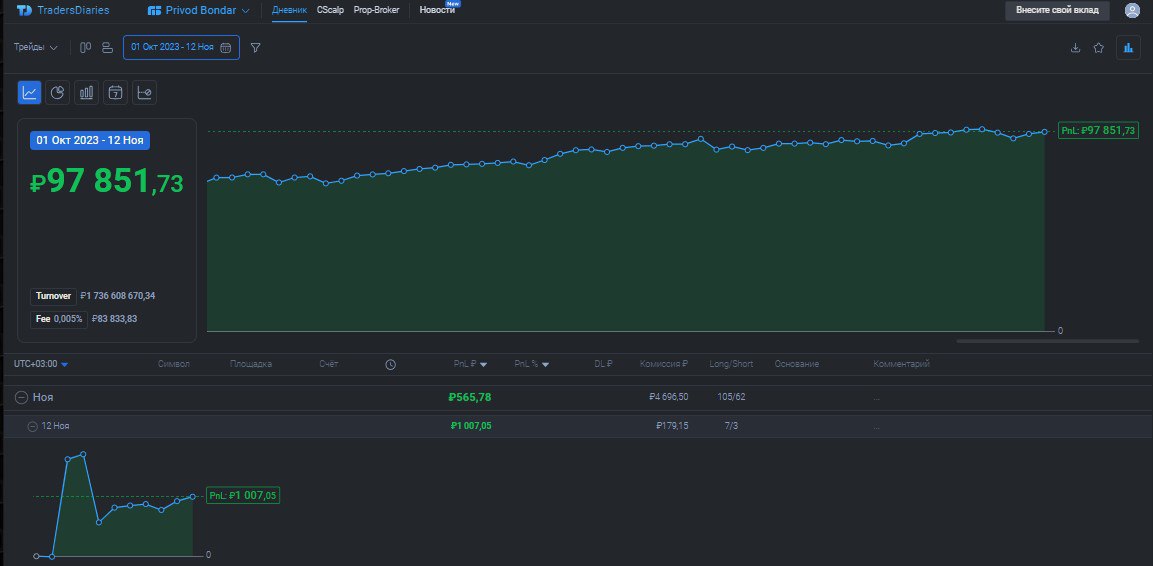The height and width of the screenshot is (566, 1153).
Task: Click the 12 Ноя commission ₽179,15
Action: 672,426
